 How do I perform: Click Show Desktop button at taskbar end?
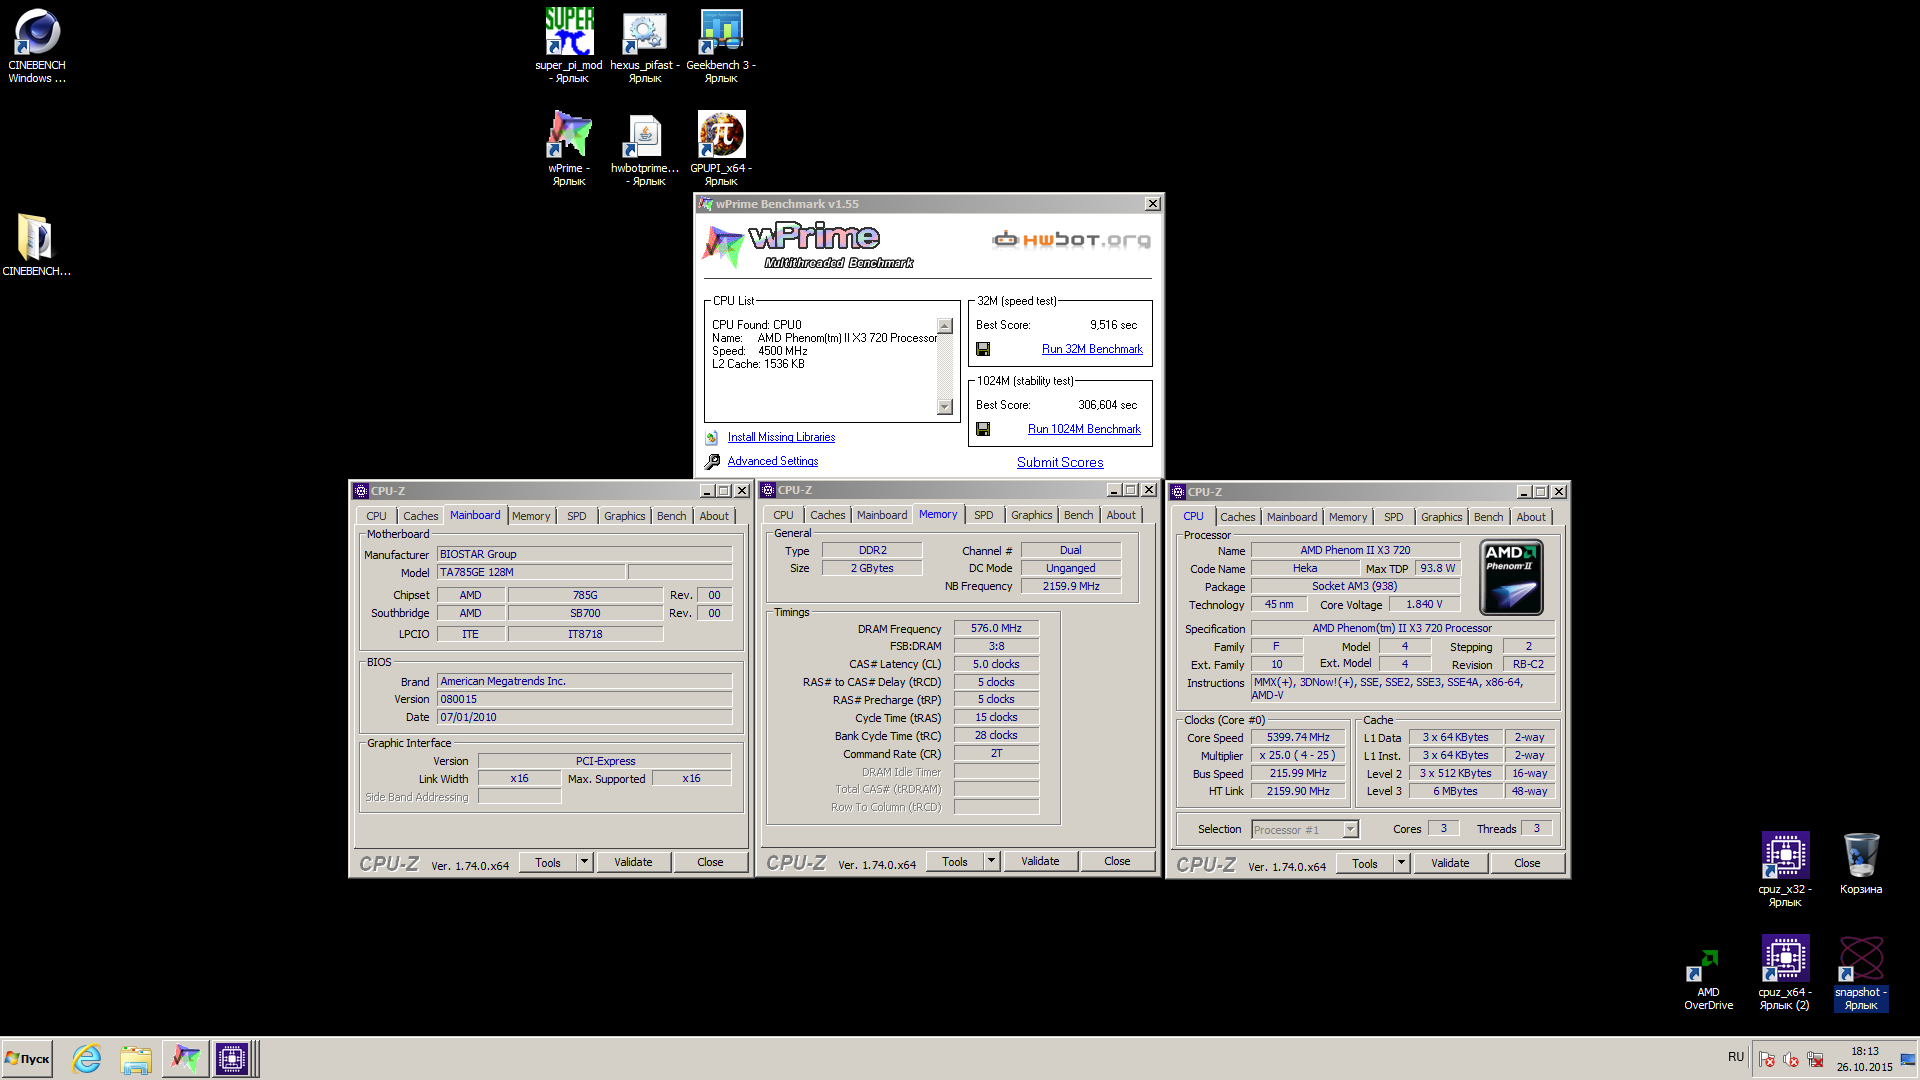point(1908,1058)
